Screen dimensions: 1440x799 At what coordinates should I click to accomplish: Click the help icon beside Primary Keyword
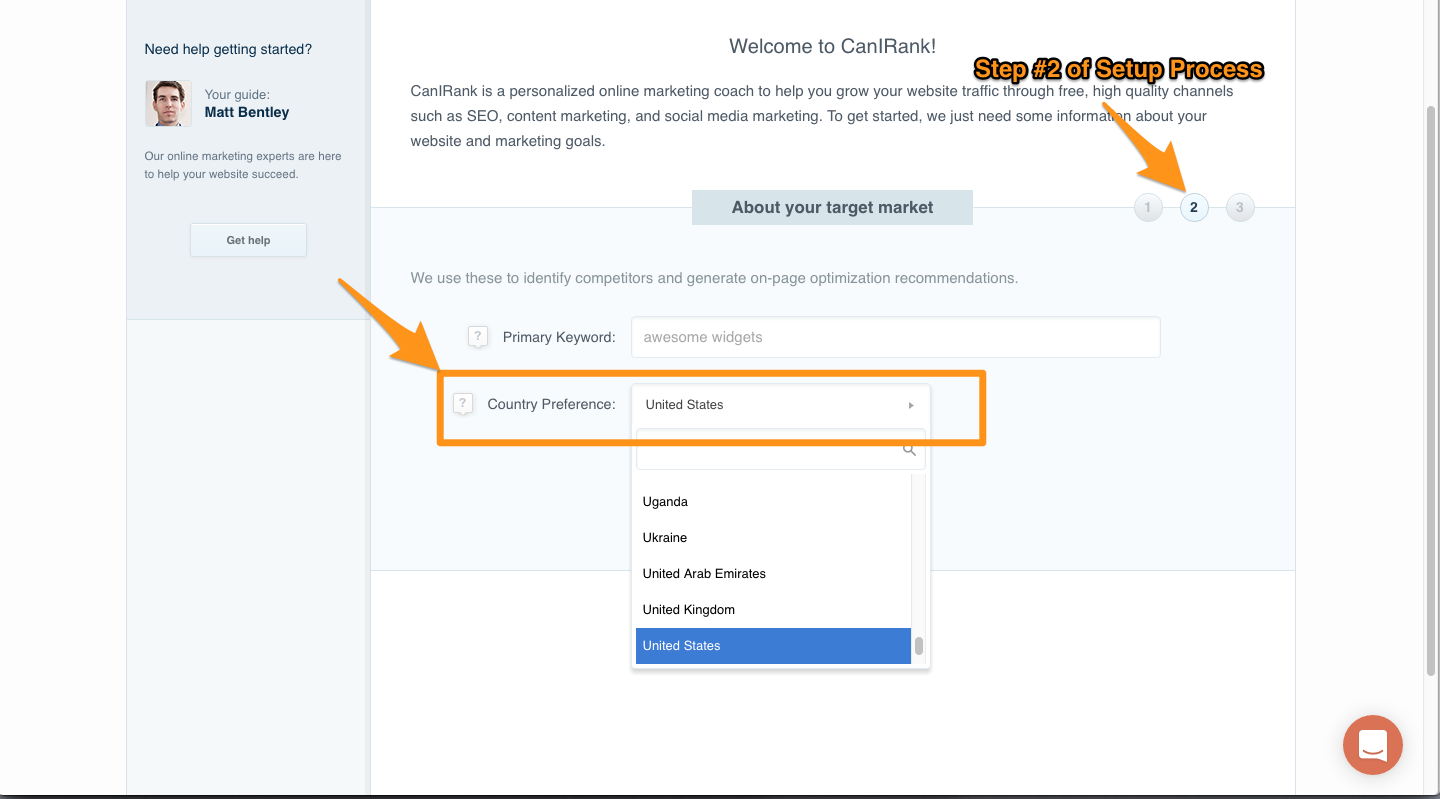[478, 337]
